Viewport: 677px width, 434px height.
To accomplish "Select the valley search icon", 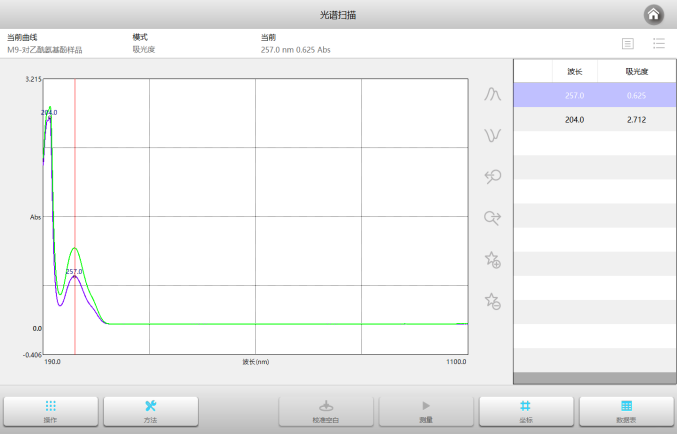I will (492, 135).
